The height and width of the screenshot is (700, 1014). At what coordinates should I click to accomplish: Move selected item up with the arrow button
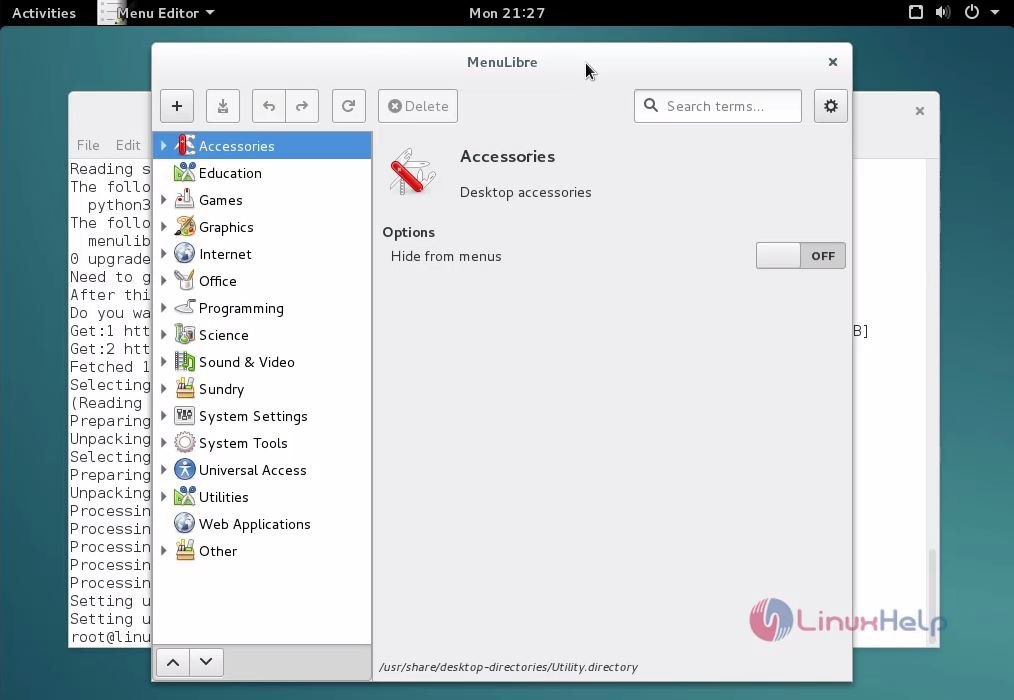(x=173, y=662)
